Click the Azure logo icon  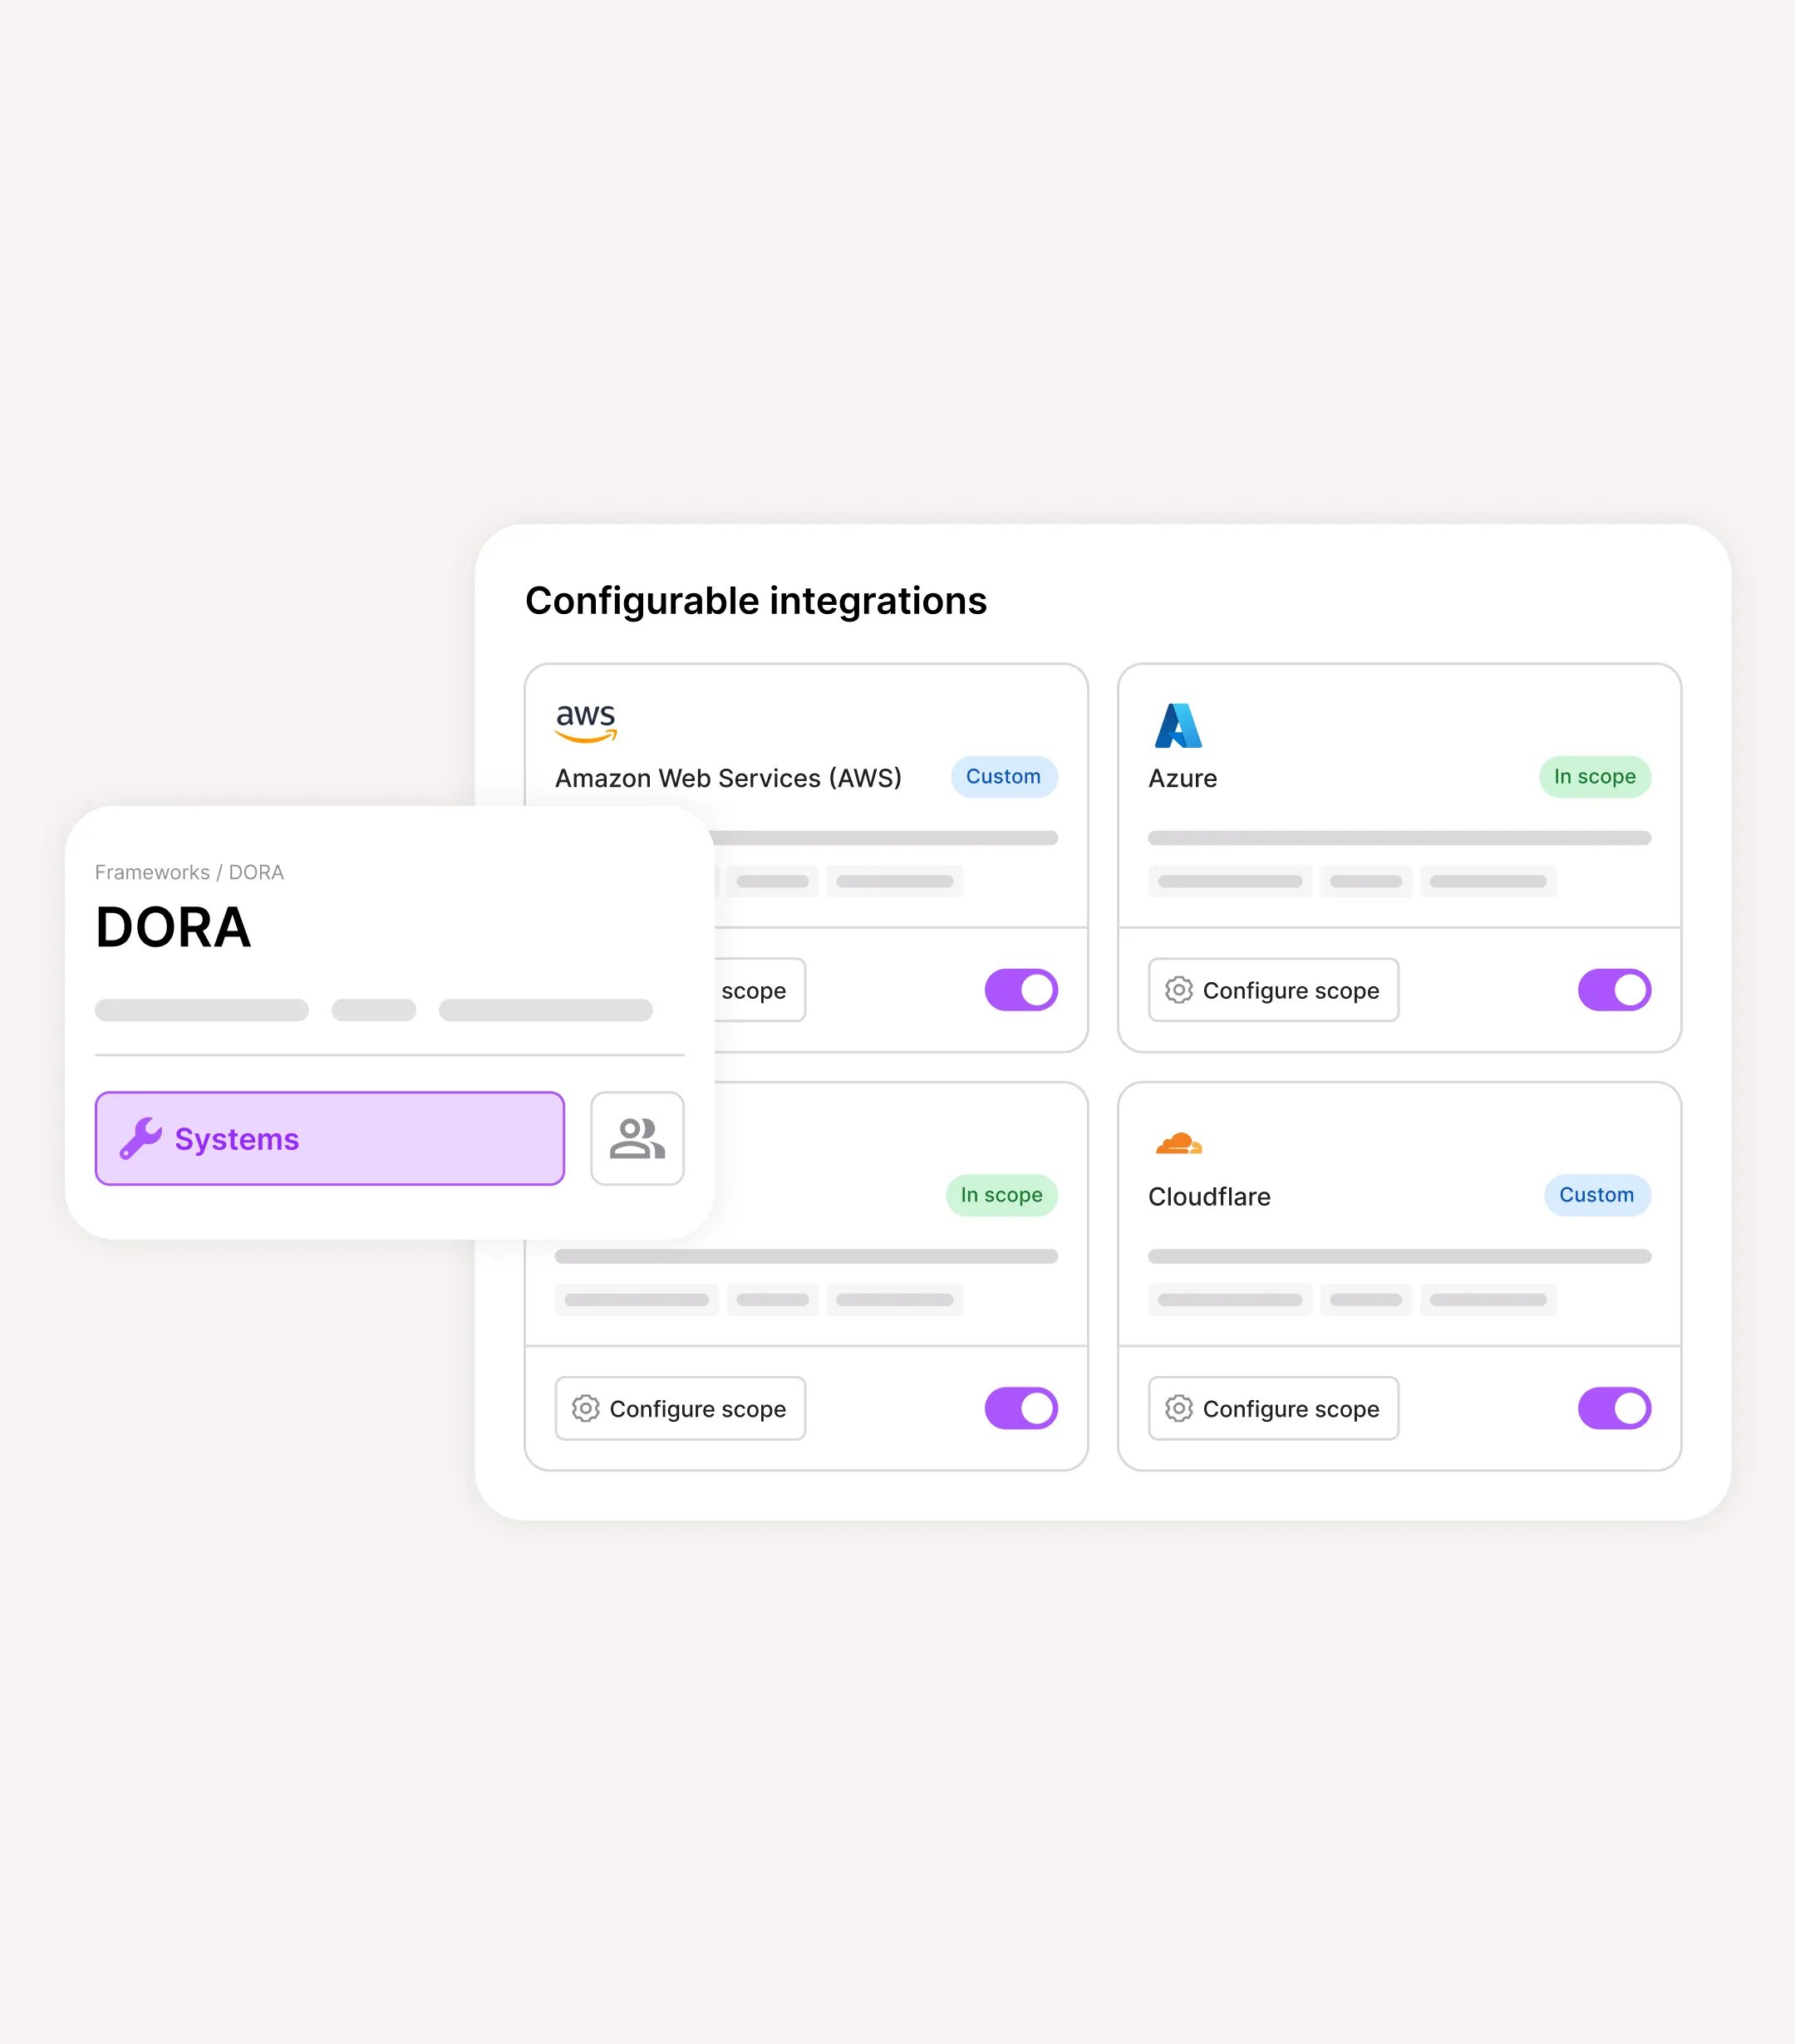[1178, 725]
